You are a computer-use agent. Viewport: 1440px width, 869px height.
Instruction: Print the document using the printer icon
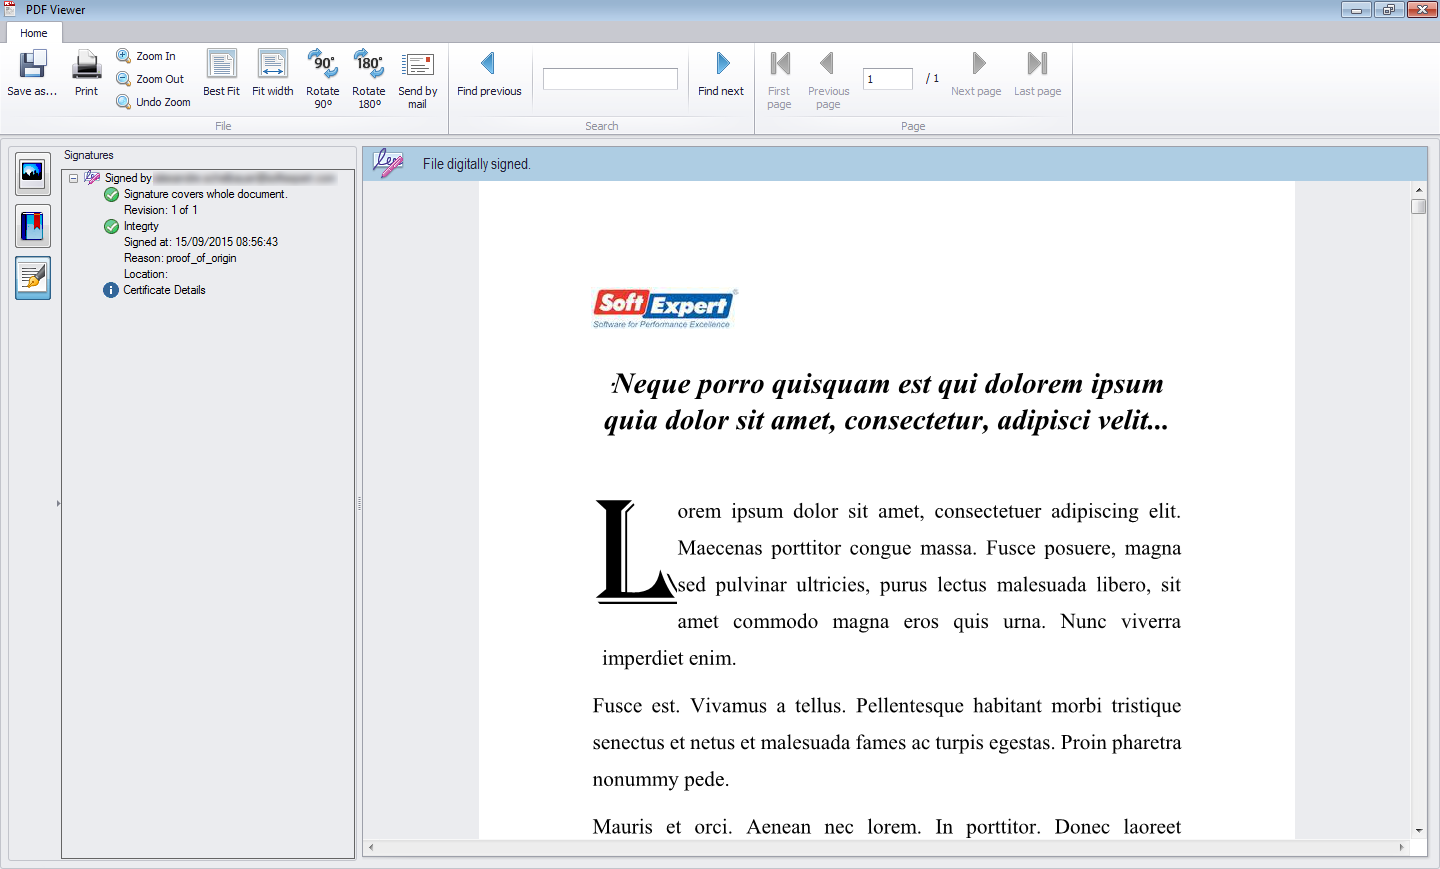[87, 64]
